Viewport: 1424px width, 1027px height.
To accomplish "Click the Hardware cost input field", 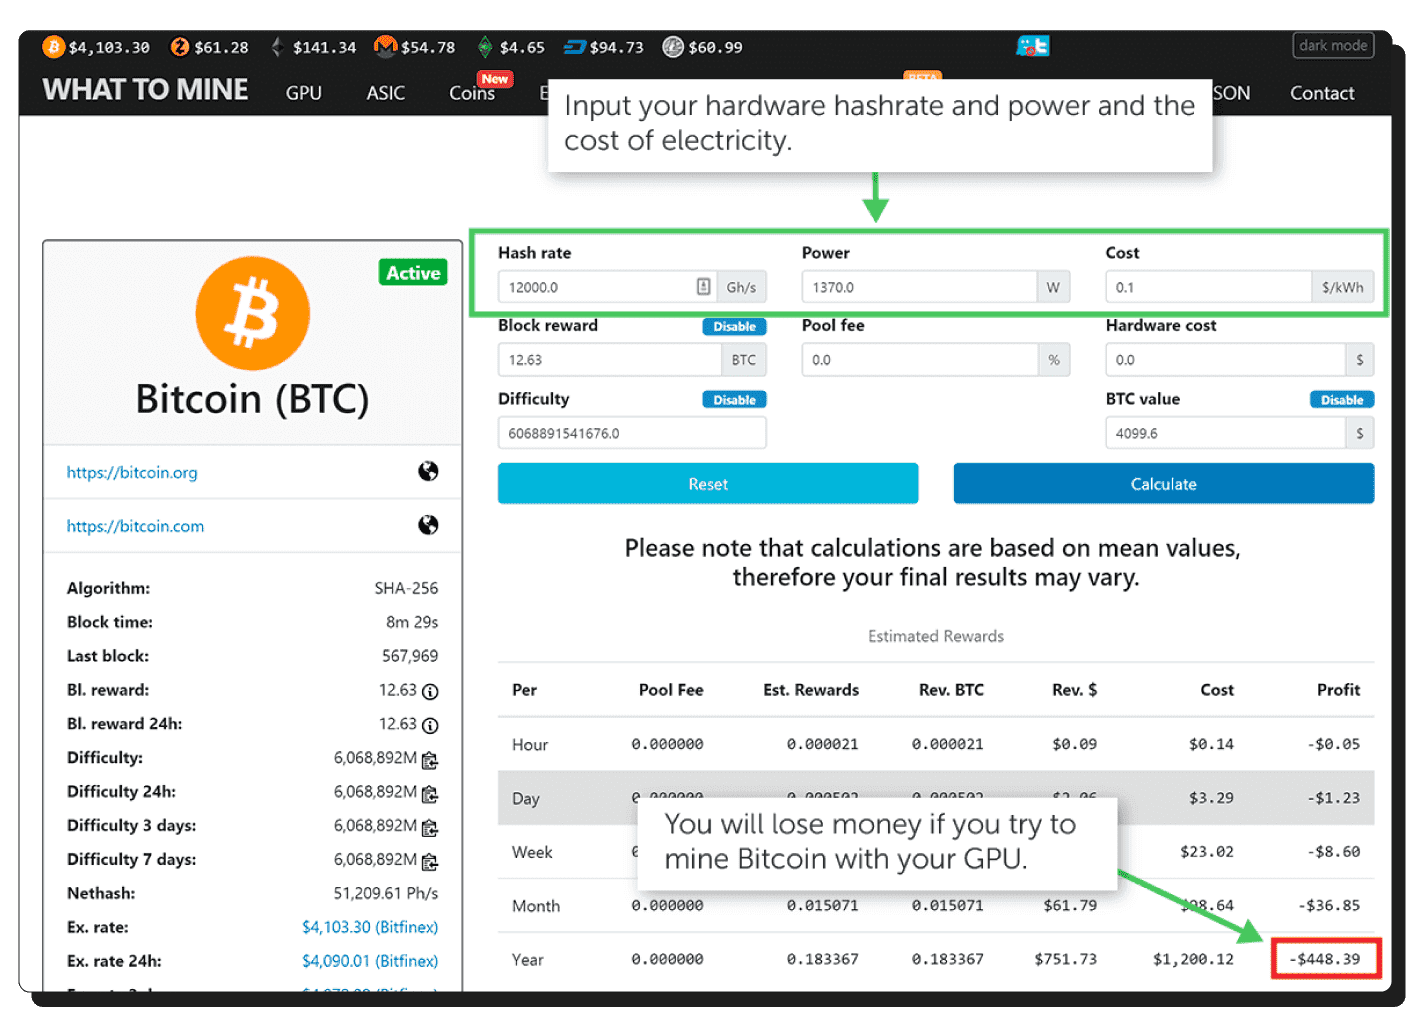I will [1225, 360].
